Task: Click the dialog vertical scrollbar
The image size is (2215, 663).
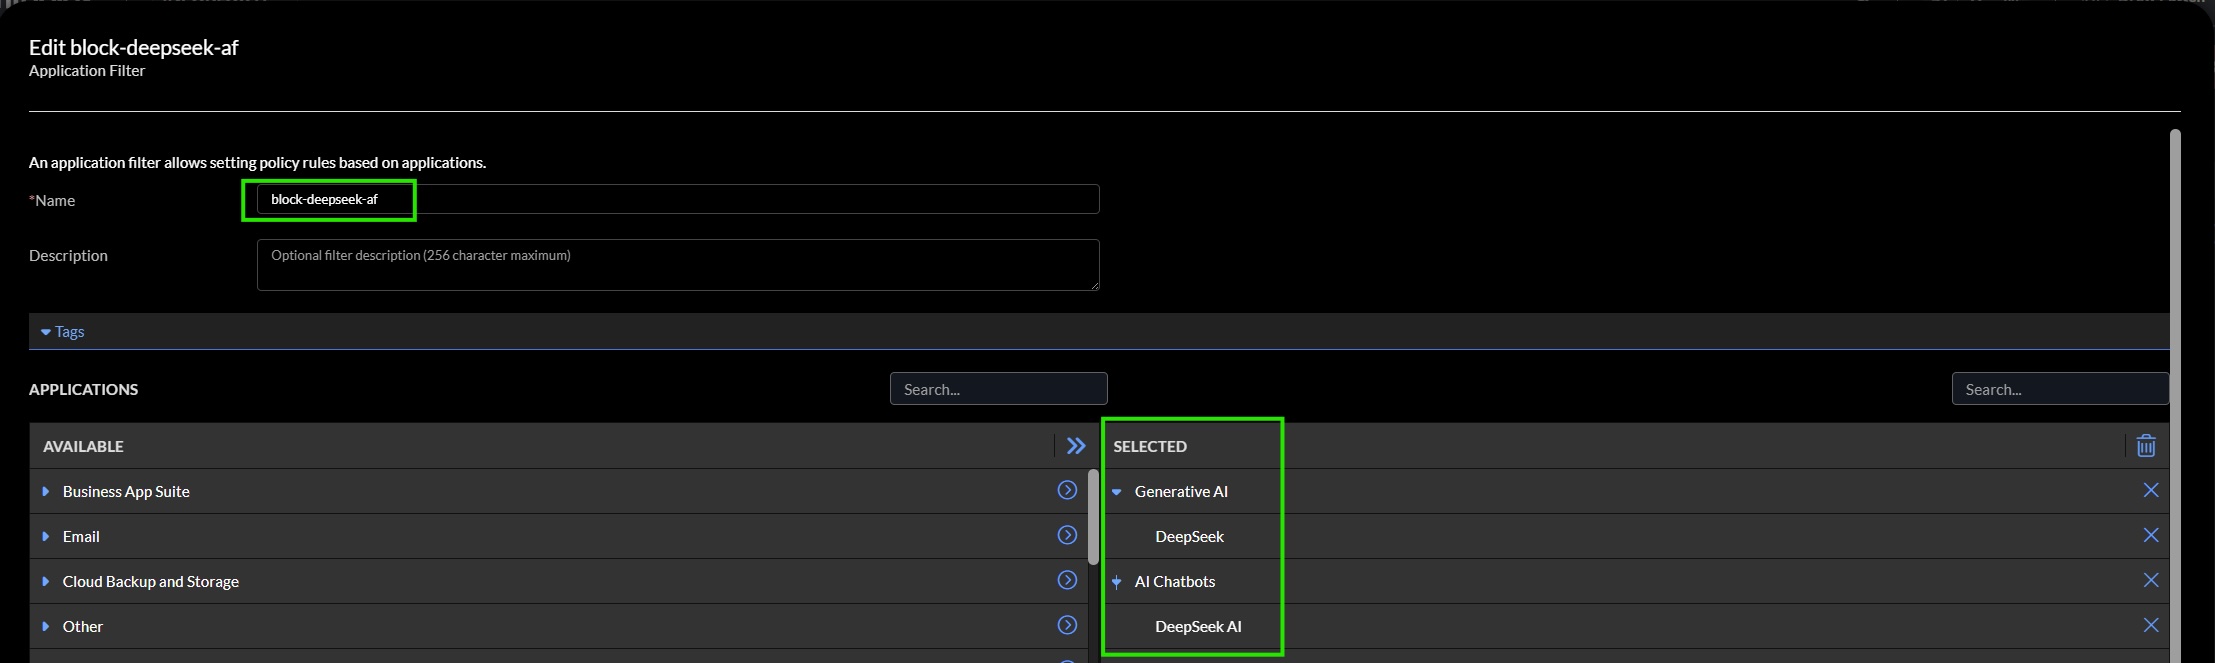Action: click(x=2175, y=395)
